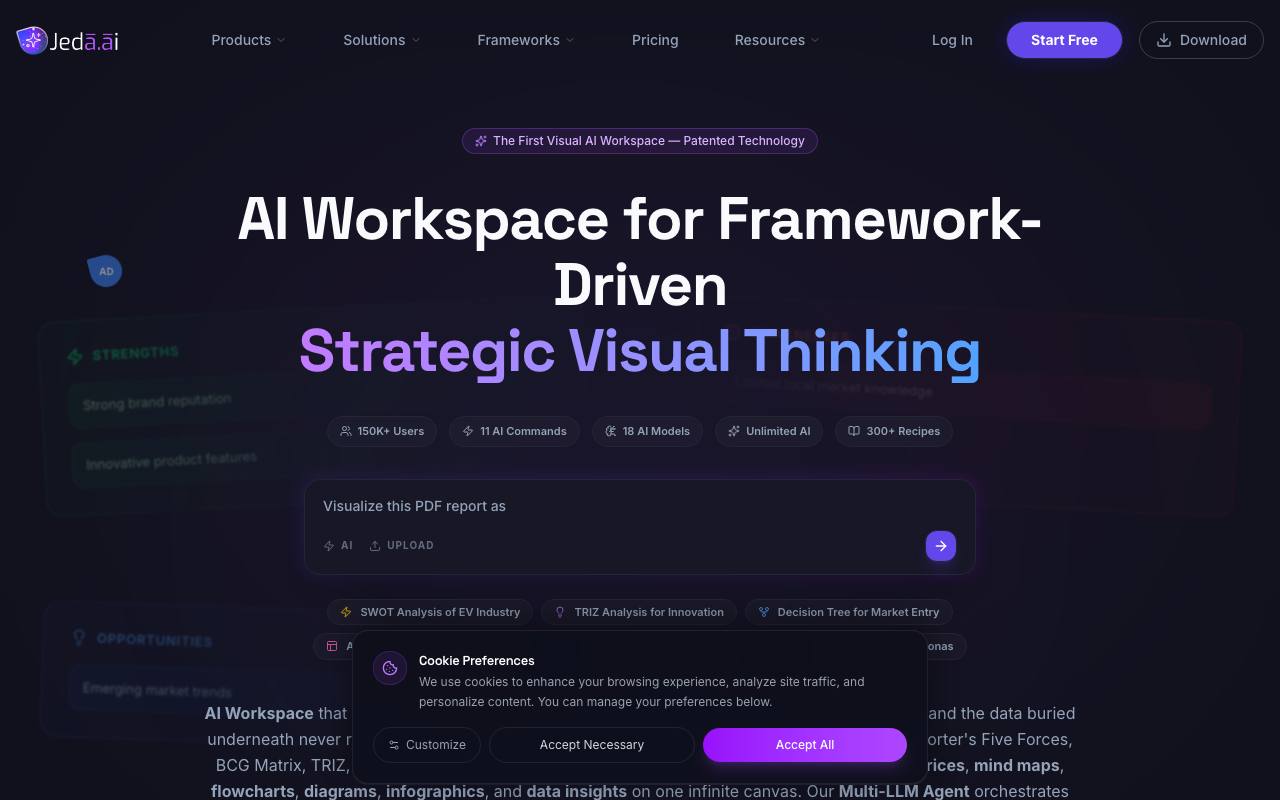Viewport: 1280px width, 800px height.
Task: Click the bold 'Multi-LLM Agent' text
Action: 904,791
